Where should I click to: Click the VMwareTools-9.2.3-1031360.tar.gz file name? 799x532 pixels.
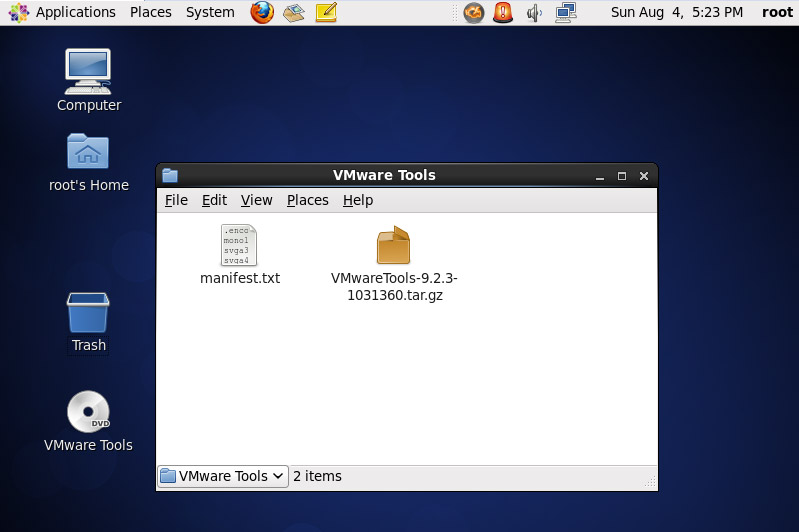(x=394, y=286)
